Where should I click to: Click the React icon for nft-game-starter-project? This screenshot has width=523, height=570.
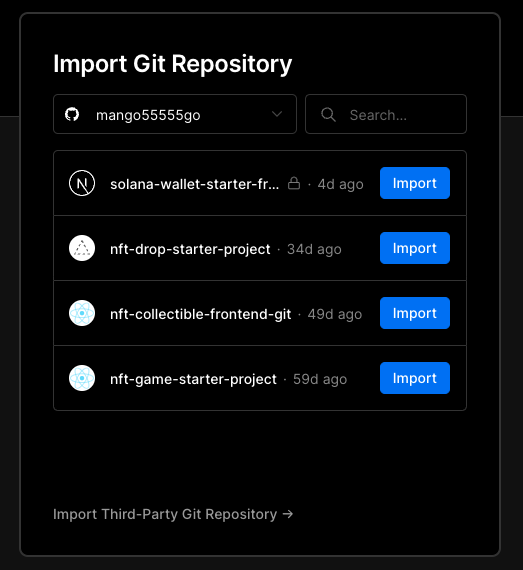82,378
